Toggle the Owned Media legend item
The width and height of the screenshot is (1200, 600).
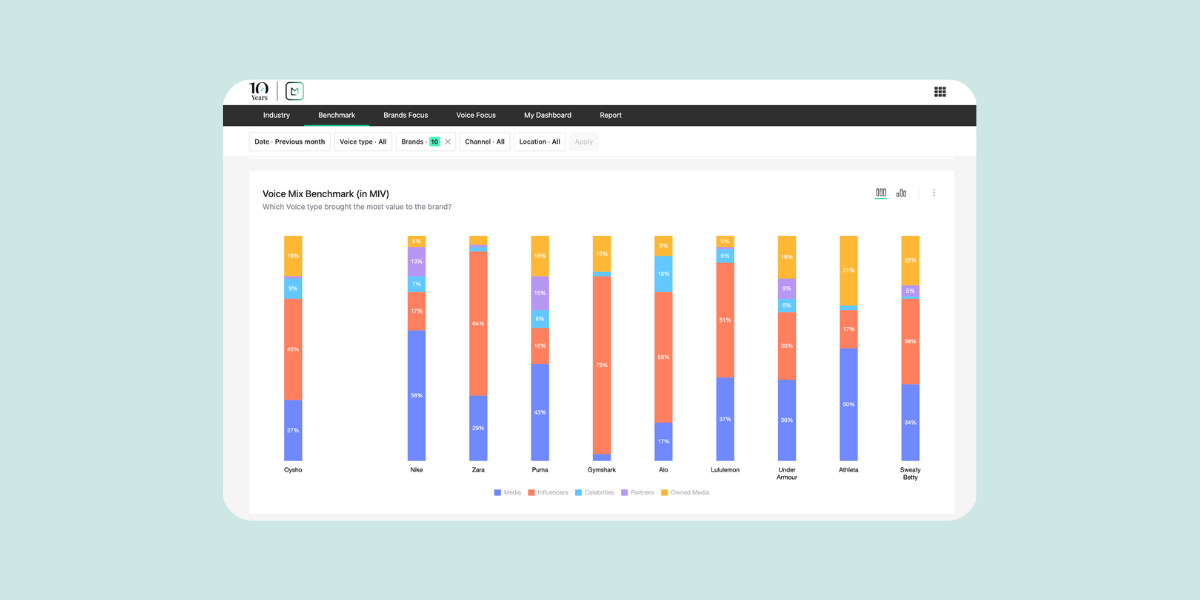(685, 492)
